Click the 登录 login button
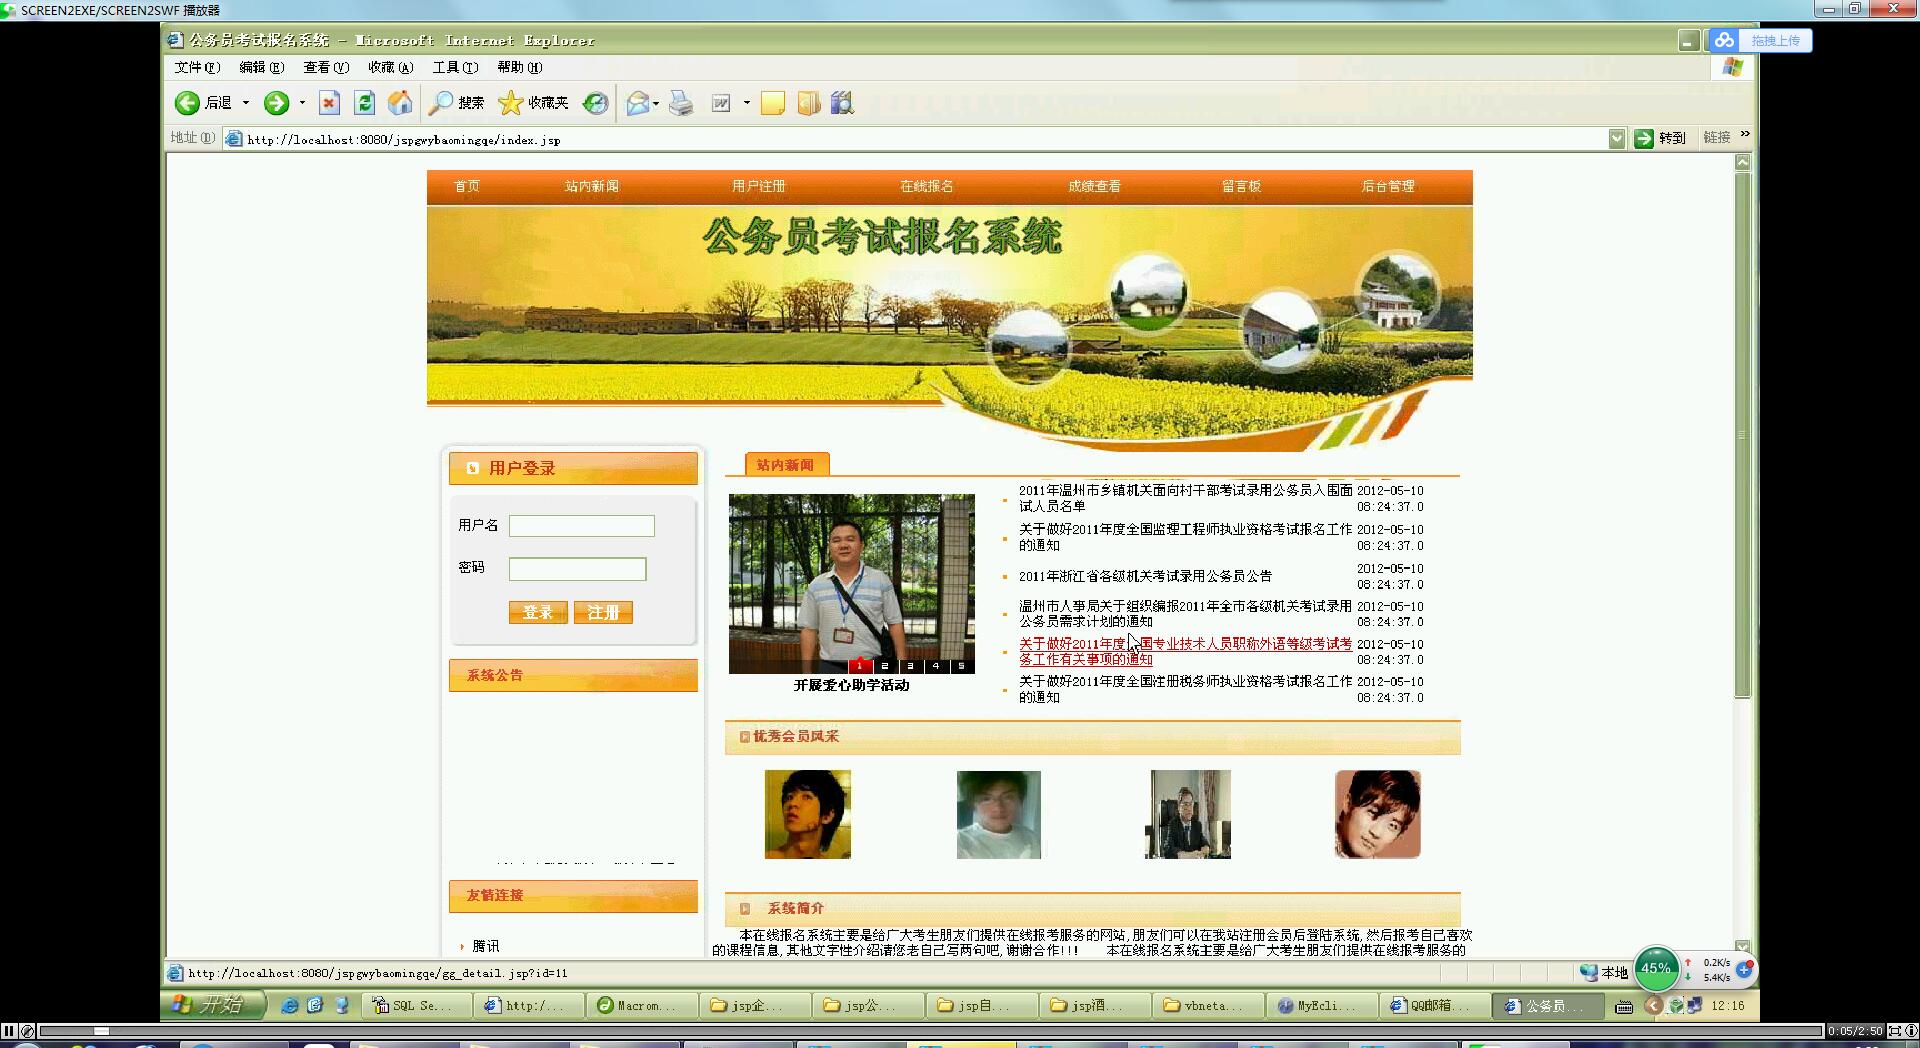 pyautogui.click(x=538, y=612)
